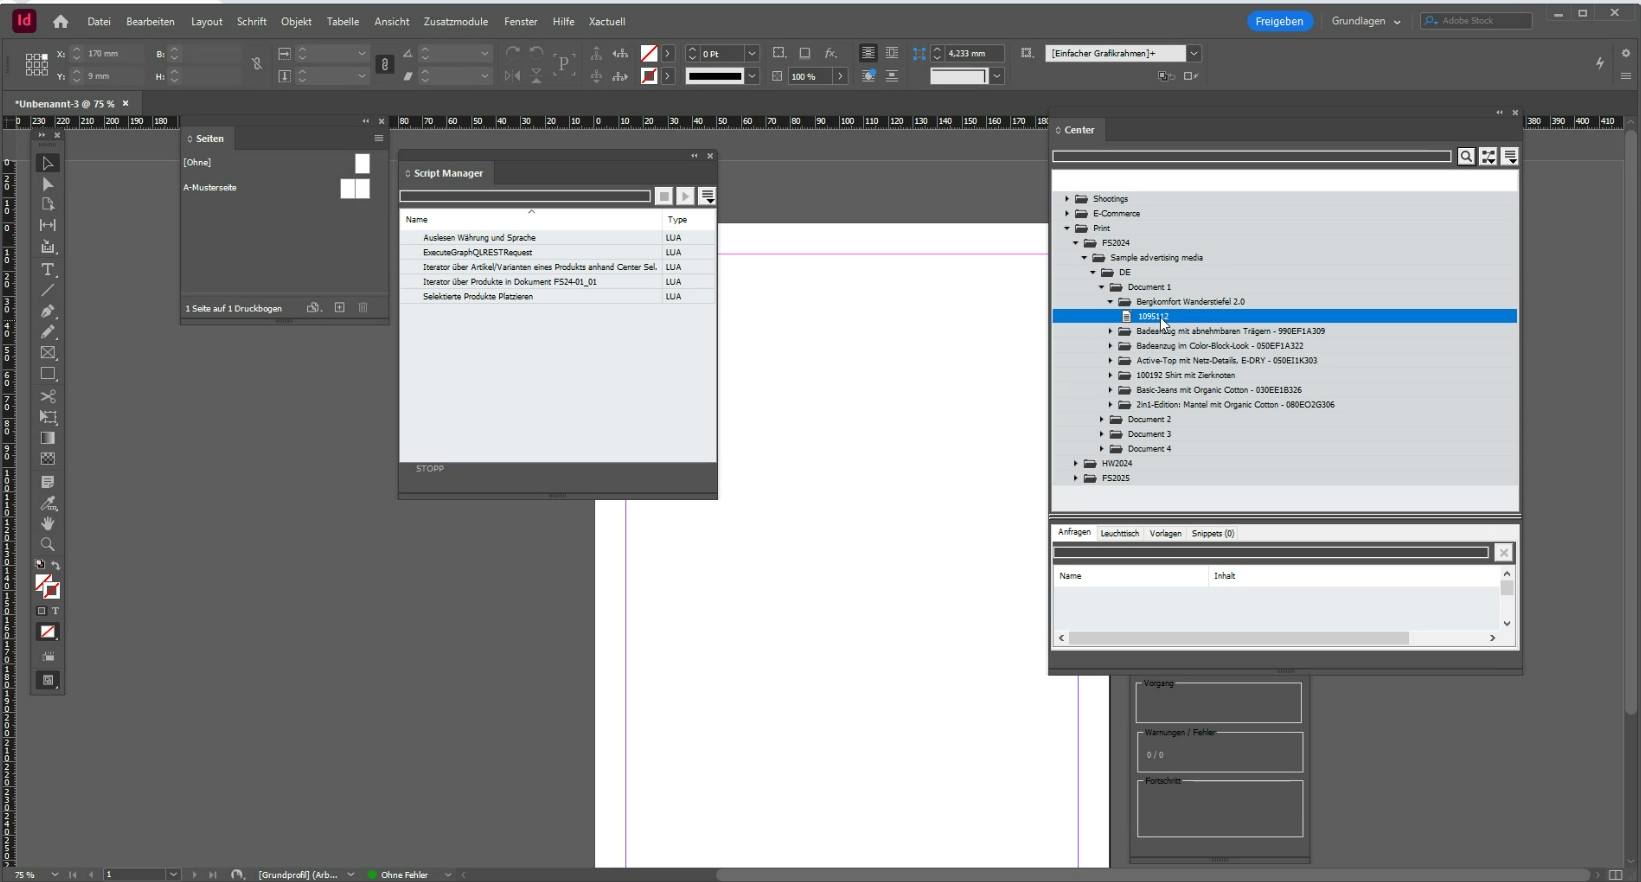Image resolution: width=1641 pixels, height=882 pixels.
Task: Select the Type tool in toolbox
Action: click(47, 270)
